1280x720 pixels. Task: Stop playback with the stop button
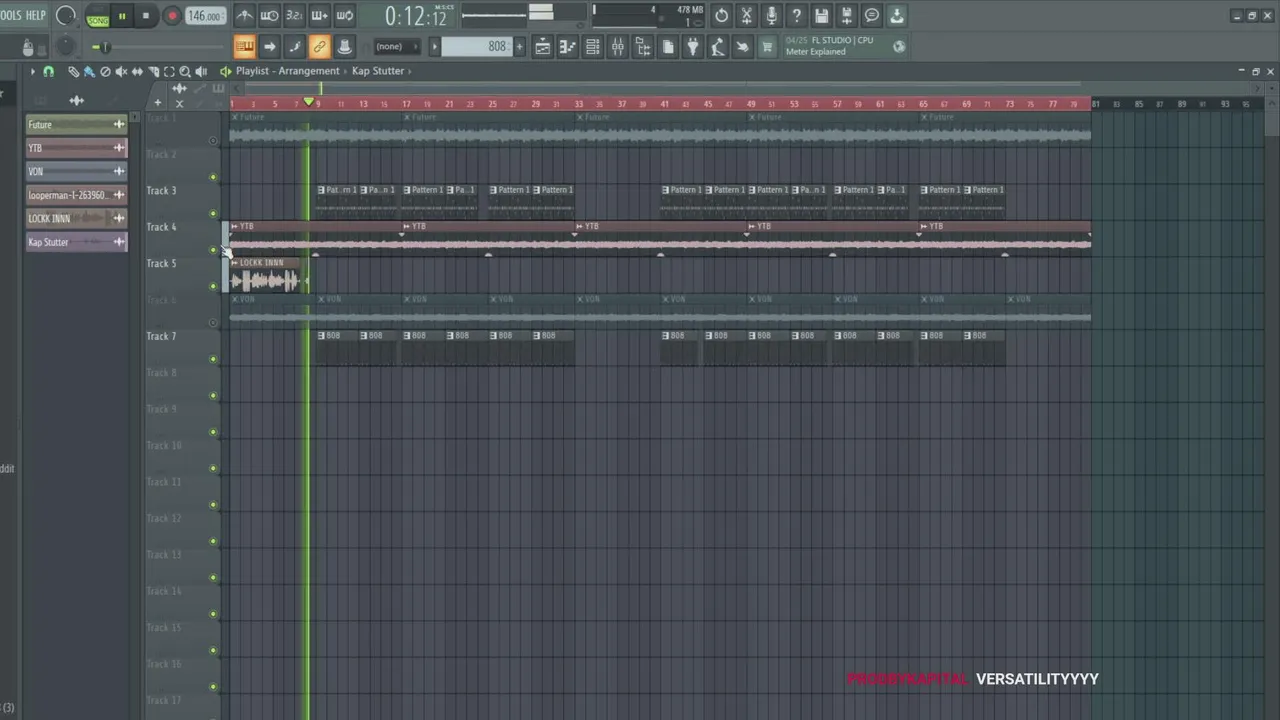click(x=146, y=16)
